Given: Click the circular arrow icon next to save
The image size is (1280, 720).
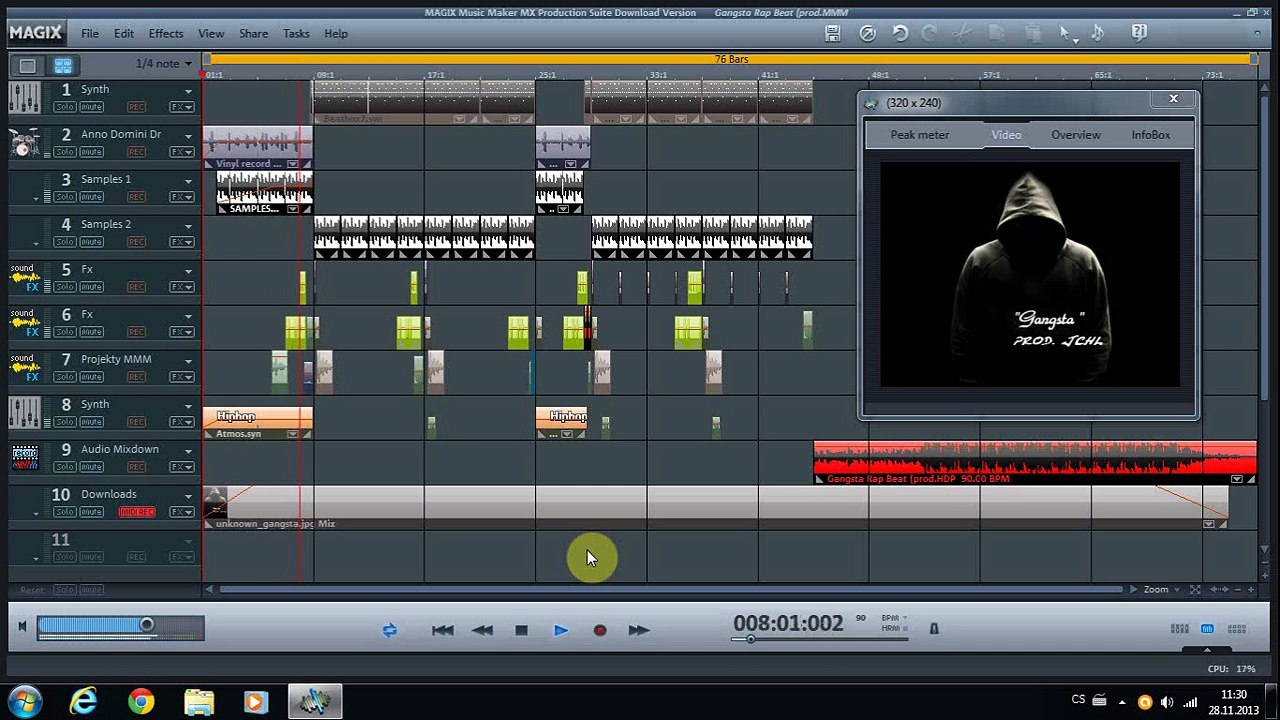Looking at the screenshot, I should click(867, 33).
